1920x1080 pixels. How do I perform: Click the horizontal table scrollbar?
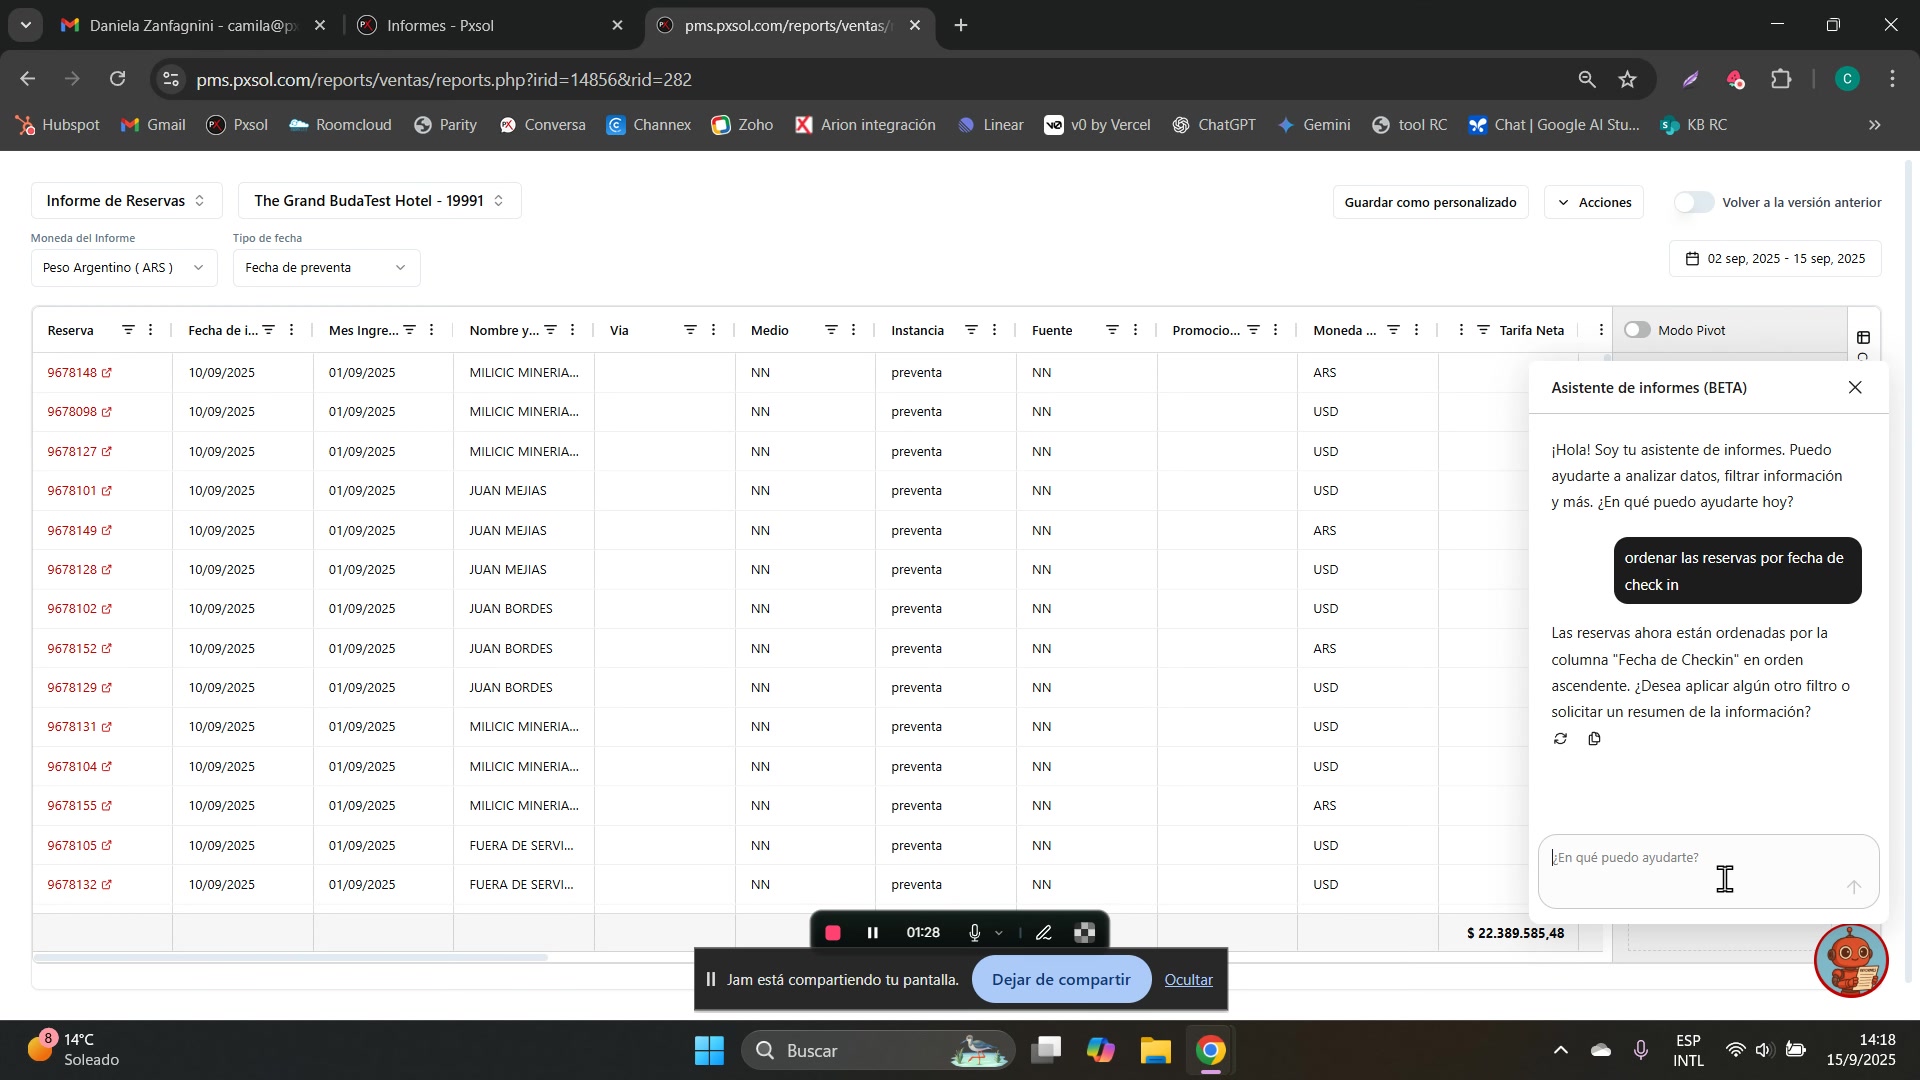[x=290, y=958]
